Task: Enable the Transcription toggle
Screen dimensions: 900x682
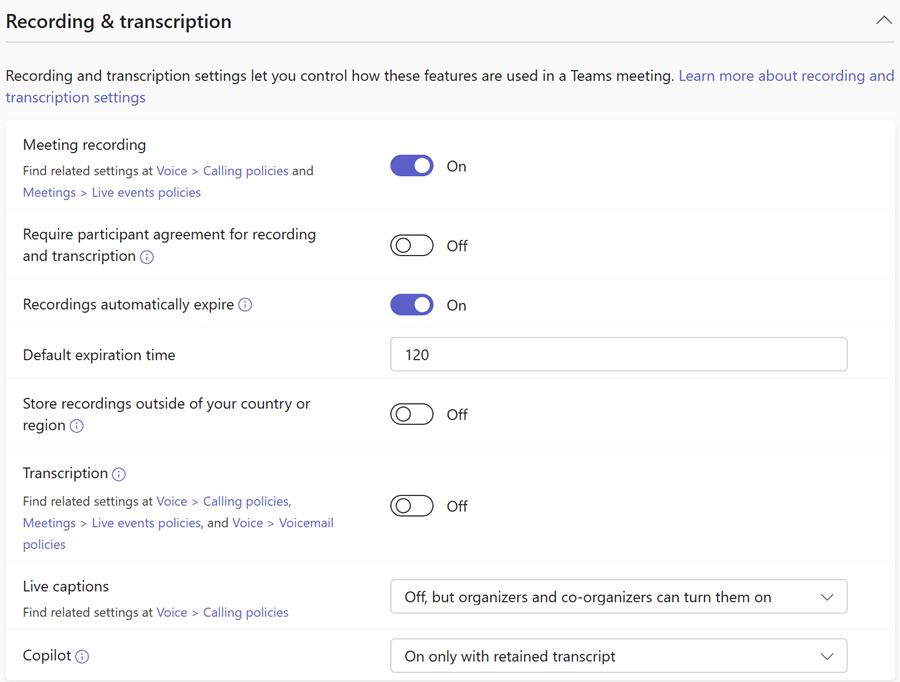Action: pos(411,506)
